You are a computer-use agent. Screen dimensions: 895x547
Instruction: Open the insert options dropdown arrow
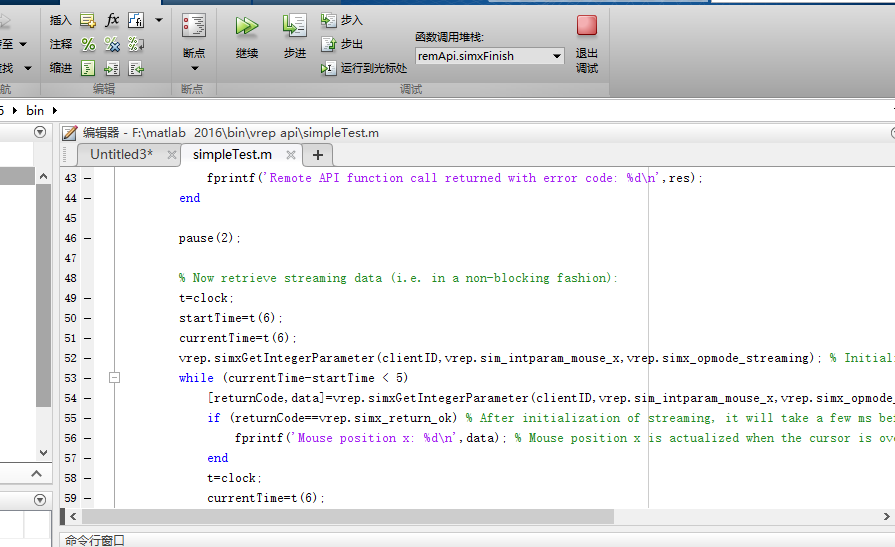pos(159,21)
